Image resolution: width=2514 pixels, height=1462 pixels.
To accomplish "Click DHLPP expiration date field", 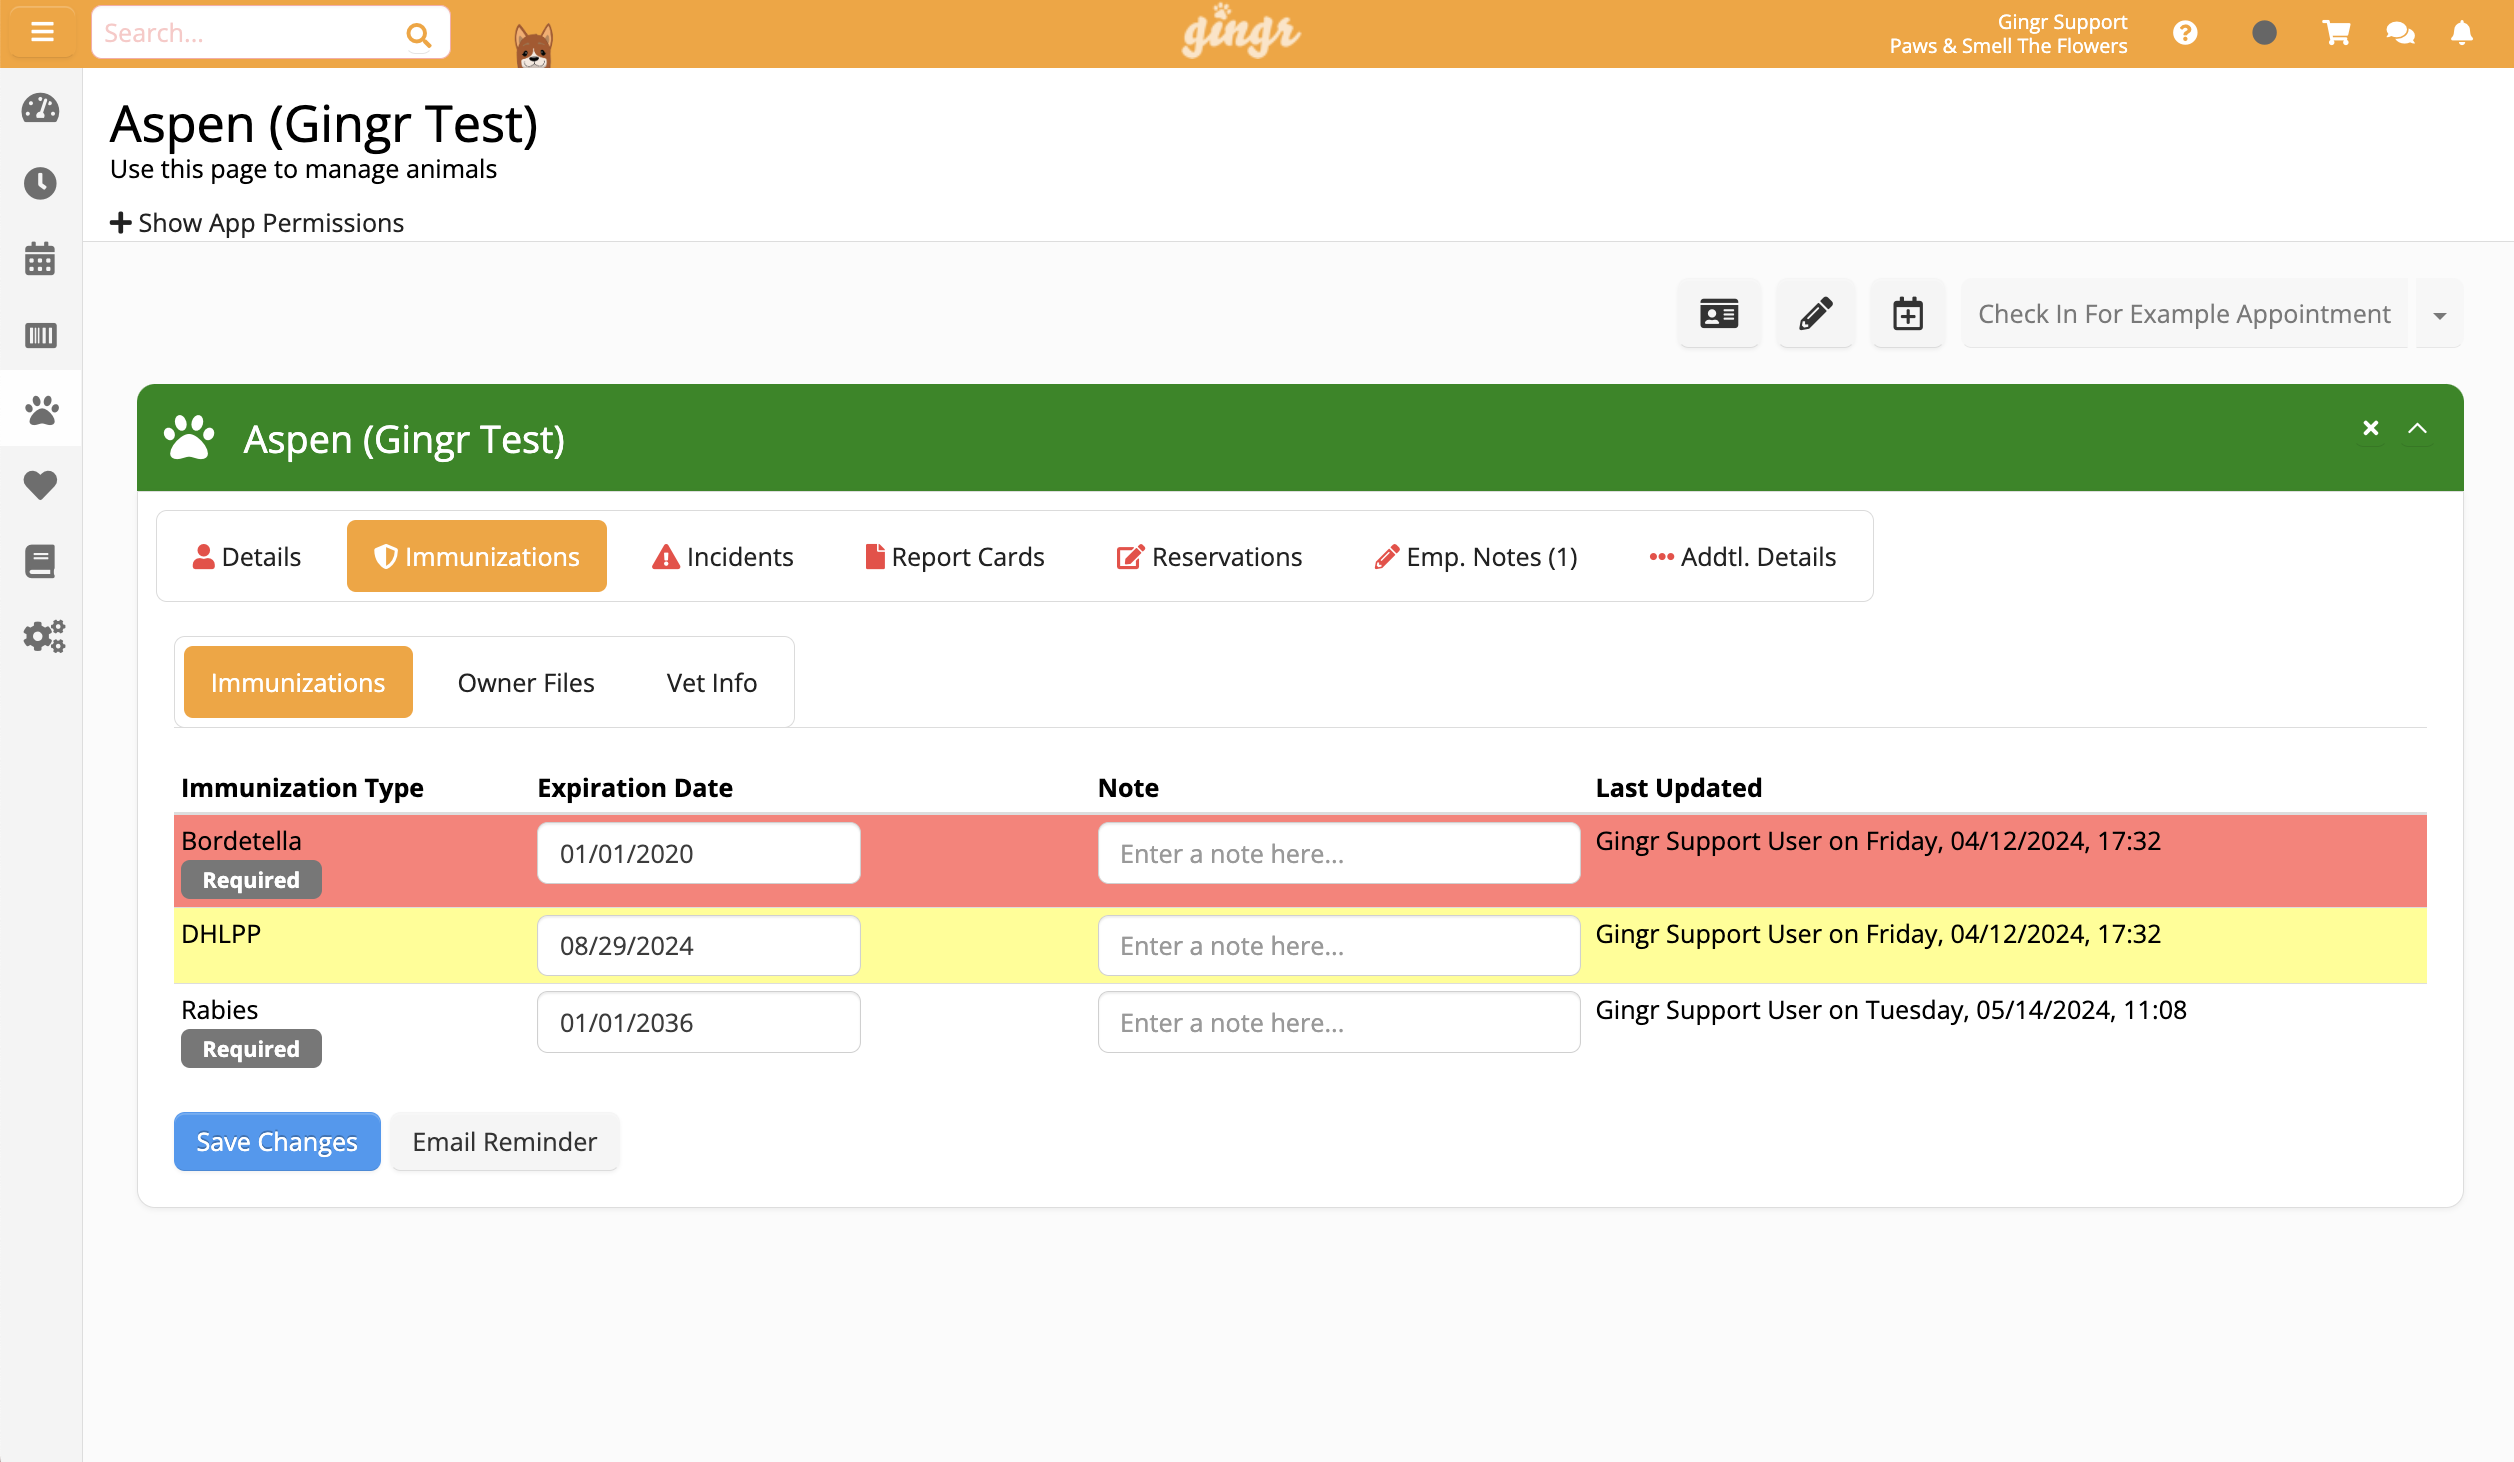I will tap(699, 946).
